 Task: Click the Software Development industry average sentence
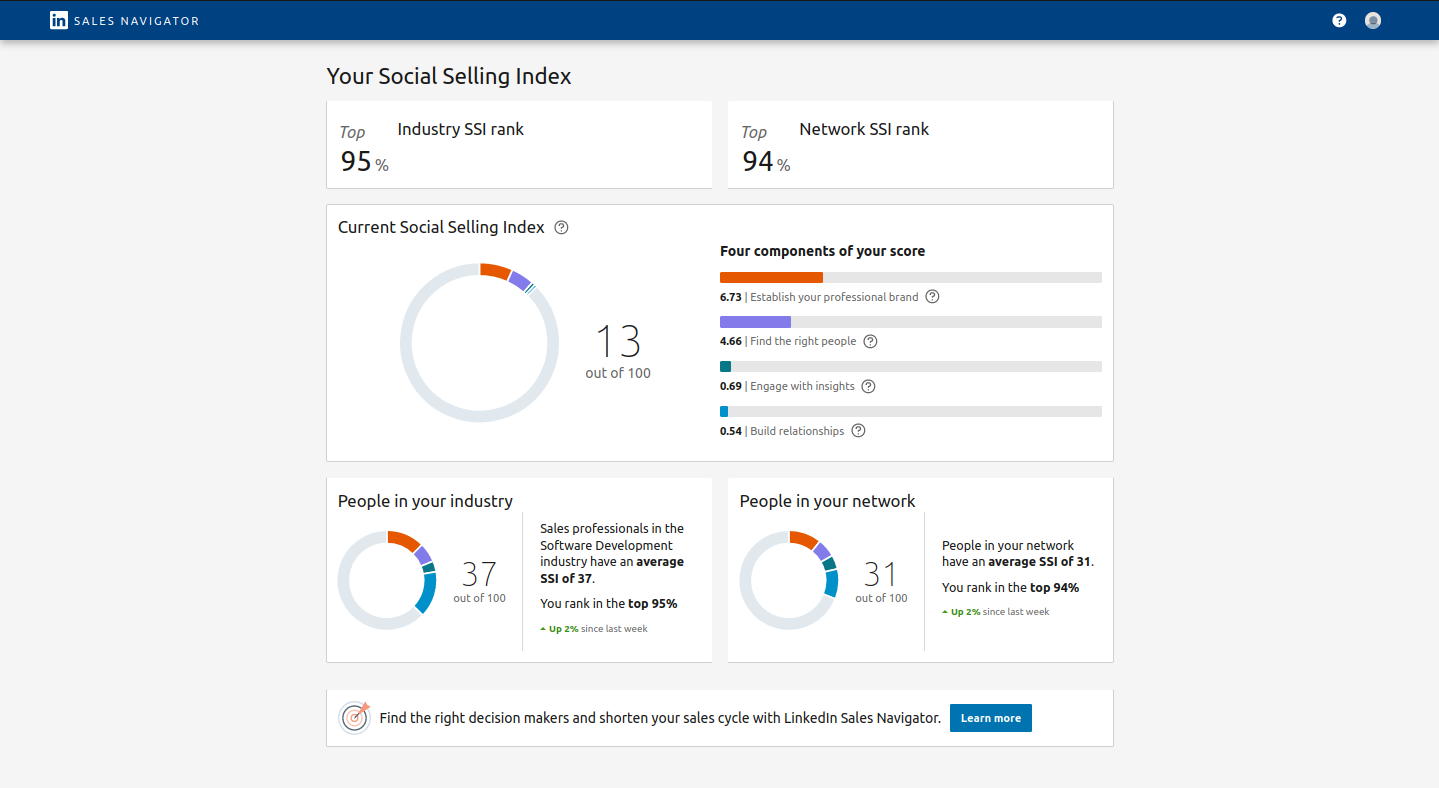(612, 553)
